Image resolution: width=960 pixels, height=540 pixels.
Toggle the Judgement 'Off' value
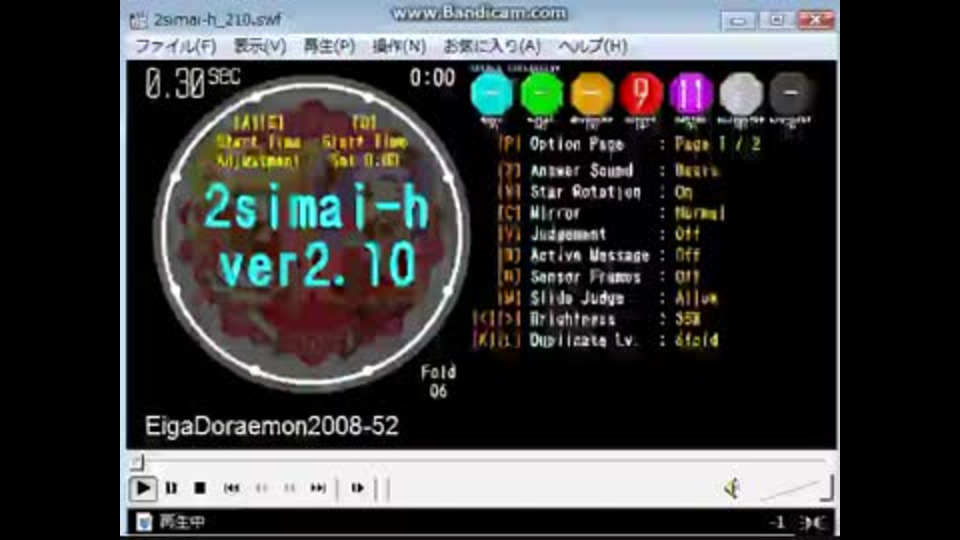[687, 234]
